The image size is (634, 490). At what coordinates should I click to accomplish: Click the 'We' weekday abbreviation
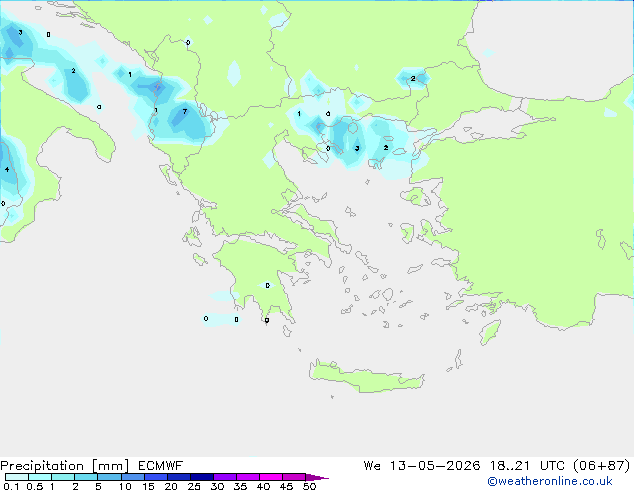372,466
